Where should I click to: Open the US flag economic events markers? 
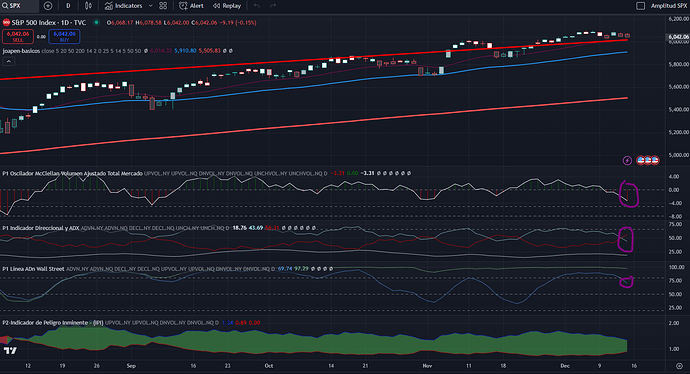click(648, 160)
